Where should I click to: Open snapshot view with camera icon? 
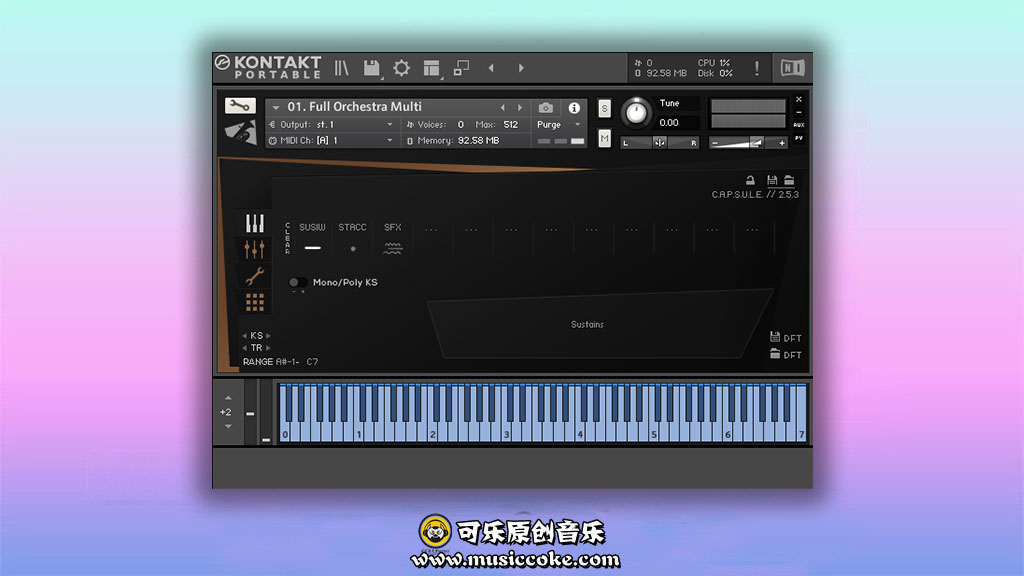tap(546, 108)
